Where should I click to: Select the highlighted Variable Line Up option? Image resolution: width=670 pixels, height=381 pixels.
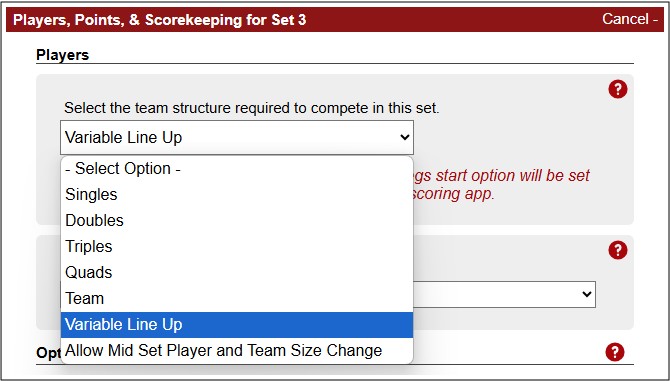coord(237,325)
